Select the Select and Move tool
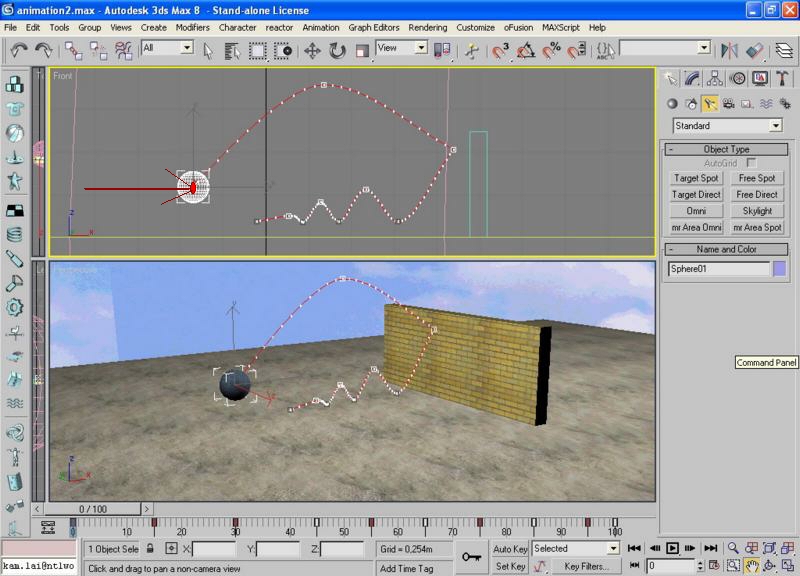The image size is (800, 576). click(311, 49)
